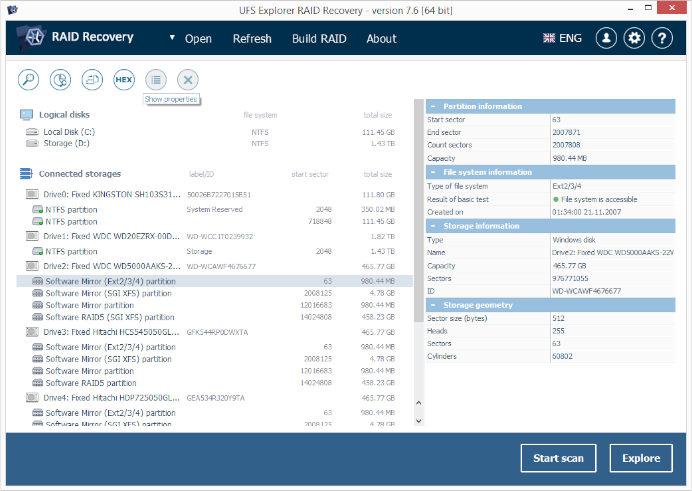Click the storage list scroll down arrow
The width and height of the screenshot is (692, 491).
[419, 421]
